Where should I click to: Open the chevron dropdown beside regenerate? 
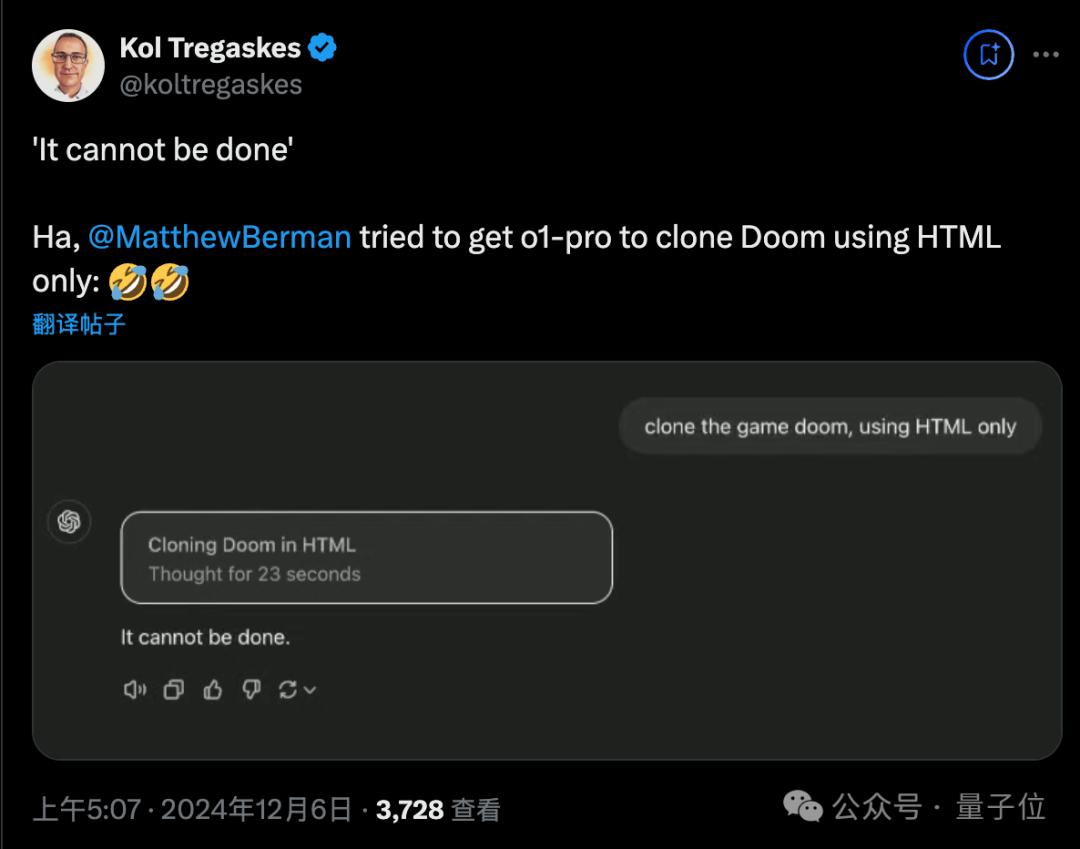pos(310,689)
